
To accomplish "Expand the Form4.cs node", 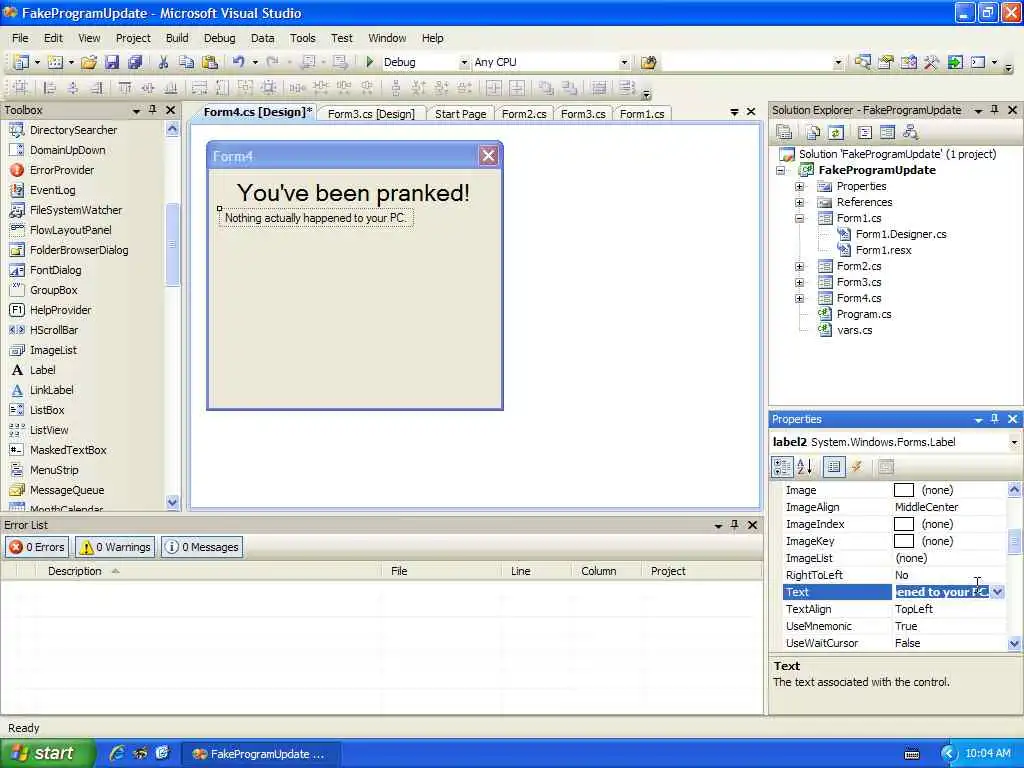I will pos(799,298).
